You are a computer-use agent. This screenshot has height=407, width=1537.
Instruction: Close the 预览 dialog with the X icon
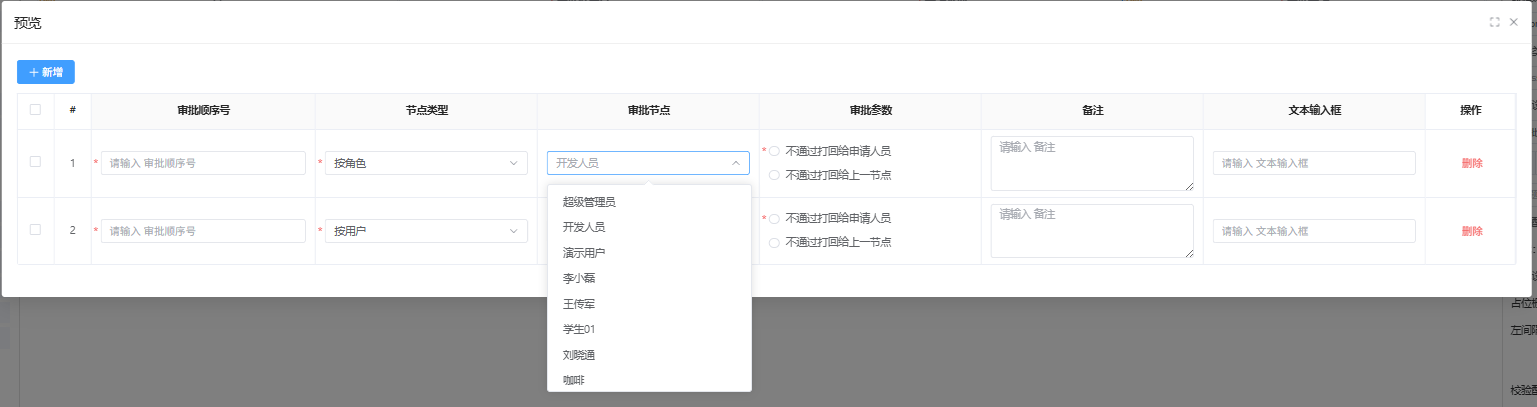pos(1514,22)
